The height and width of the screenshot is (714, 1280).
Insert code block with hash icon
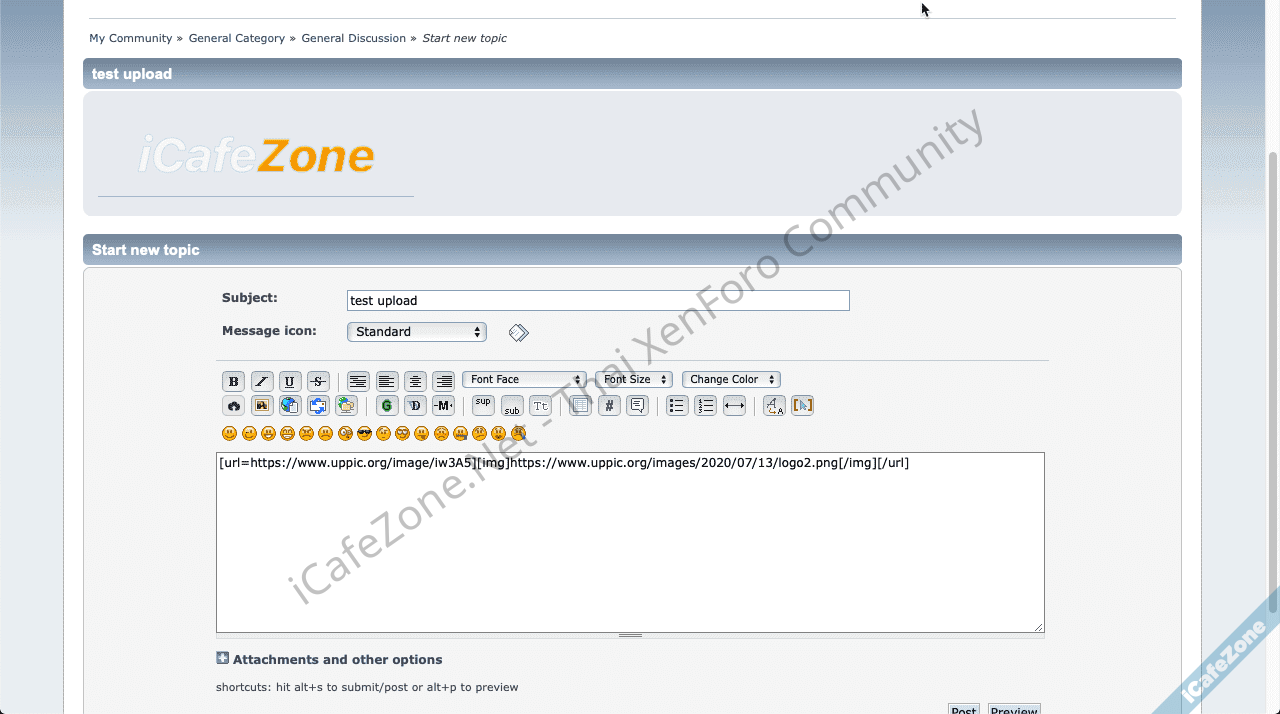(x=609, y=406)
